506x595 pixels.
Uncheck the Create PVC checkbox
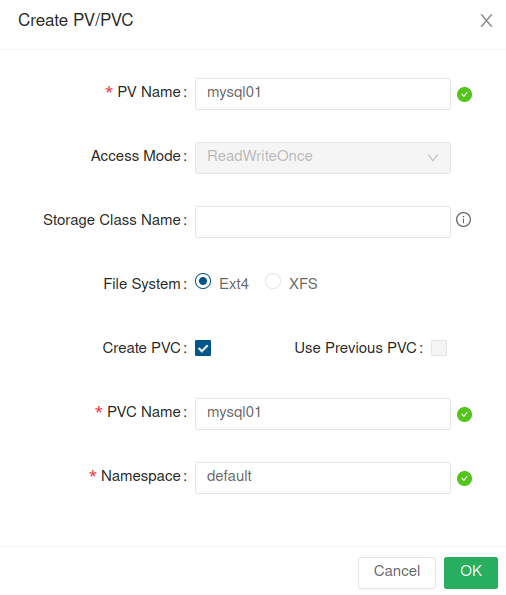pyautogui.click(x=203, y=348)
